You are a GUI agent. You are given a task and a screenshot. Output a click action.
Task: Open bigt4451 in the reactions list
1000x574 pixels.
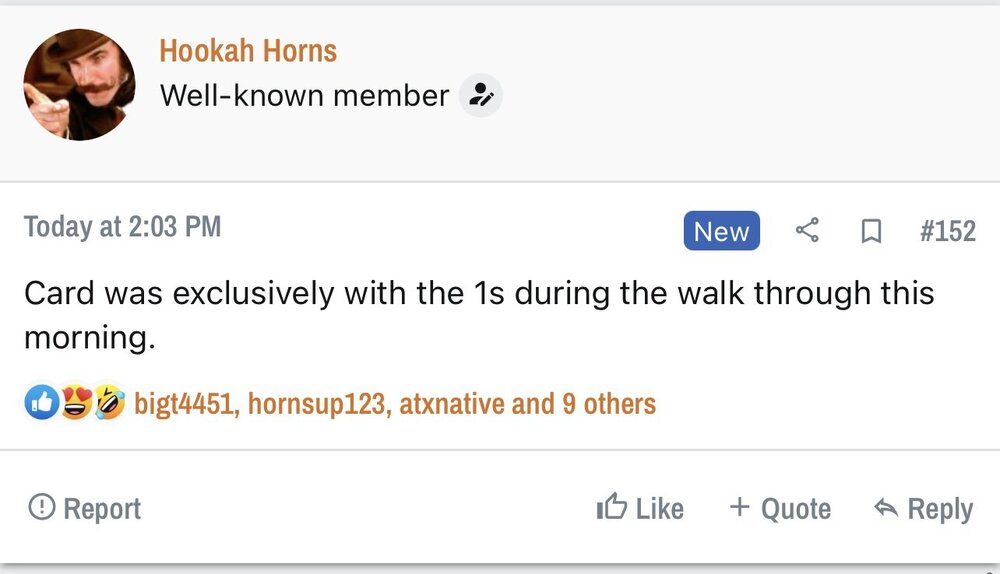185,404
